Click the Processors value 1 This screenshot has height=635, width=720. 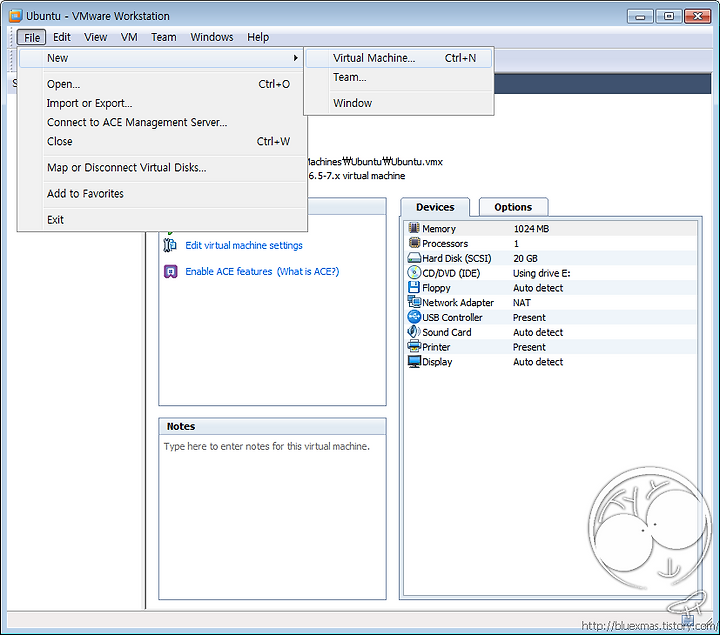(x=516, y=243)
